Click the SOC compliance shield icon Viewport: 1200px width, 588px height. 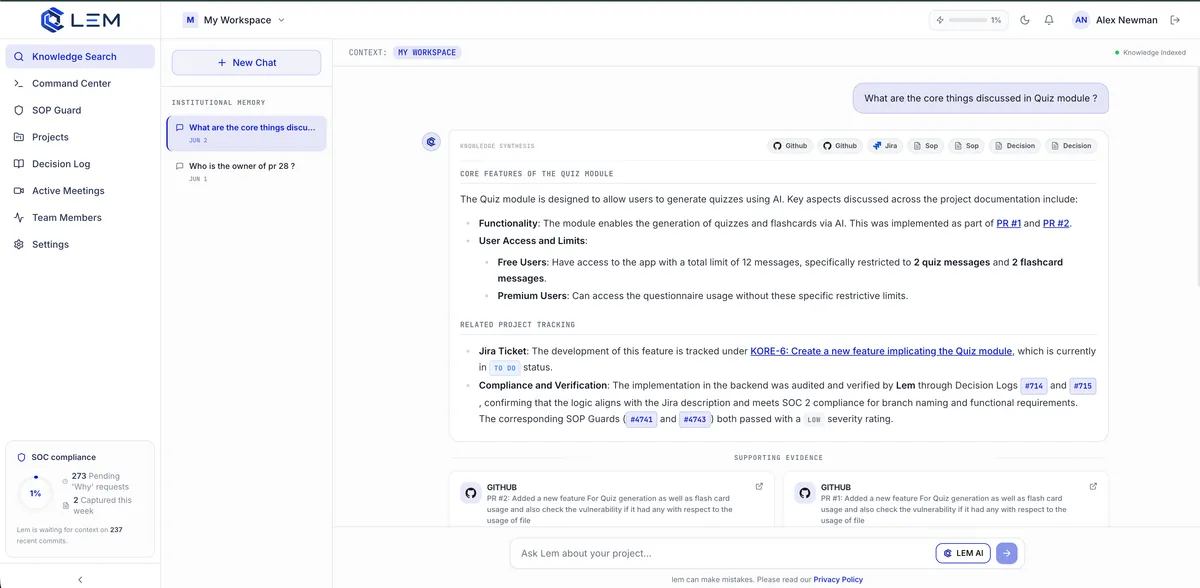[x=22, y=457]
